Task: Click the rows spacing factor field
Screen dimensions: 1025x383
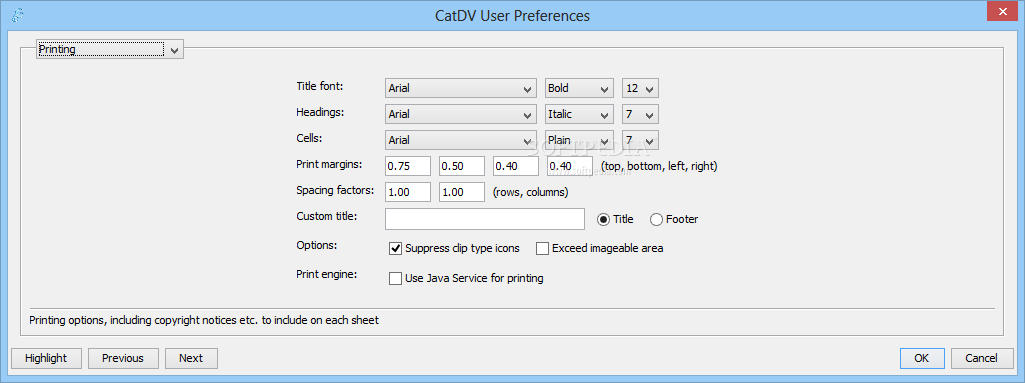Action: pos(408,192)
